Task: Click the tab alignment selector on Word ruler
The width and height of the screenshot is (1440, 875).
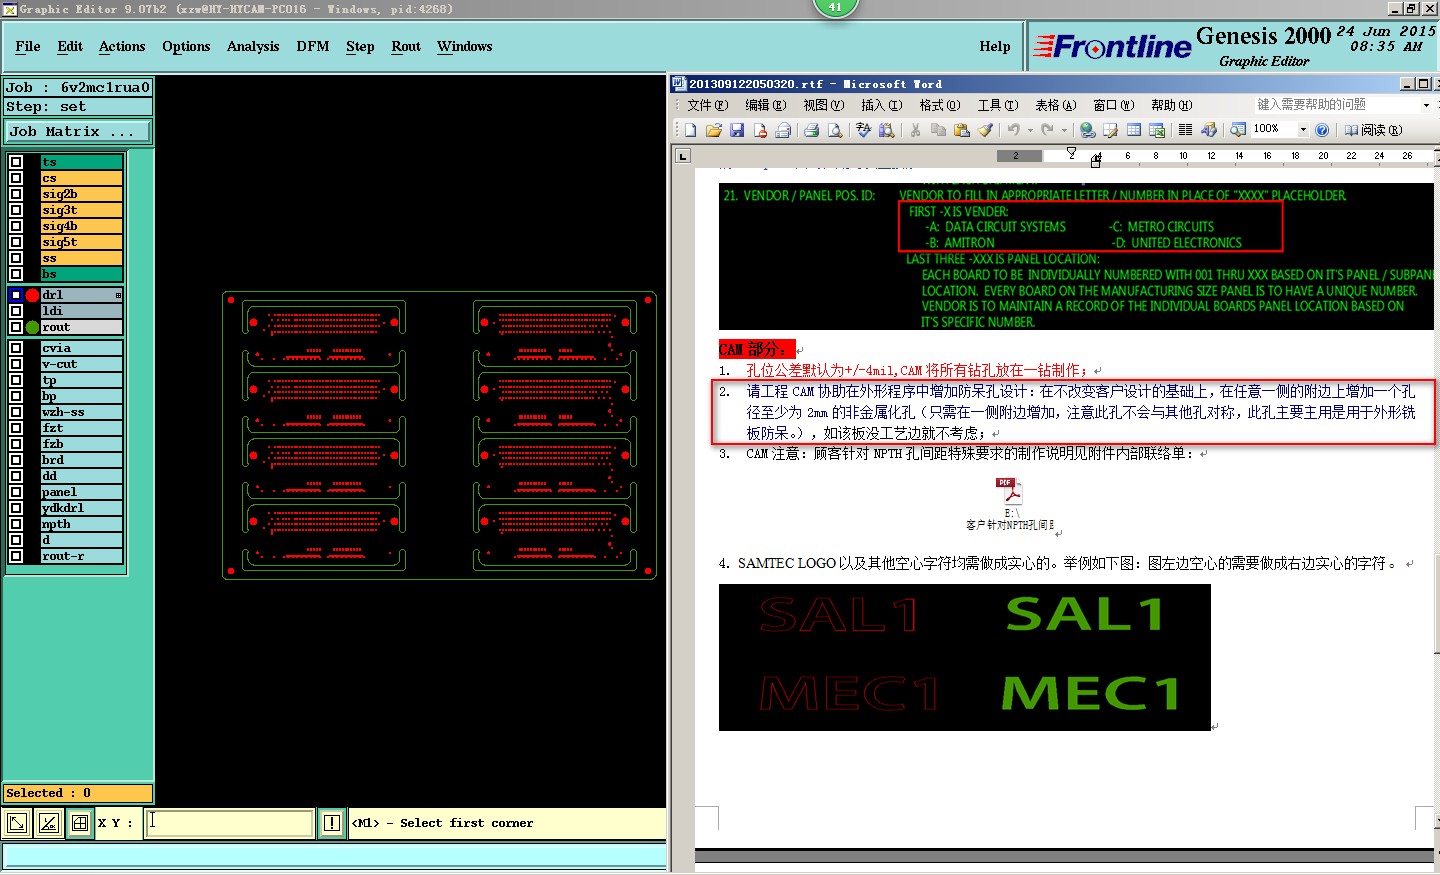Action: (683, 156)
